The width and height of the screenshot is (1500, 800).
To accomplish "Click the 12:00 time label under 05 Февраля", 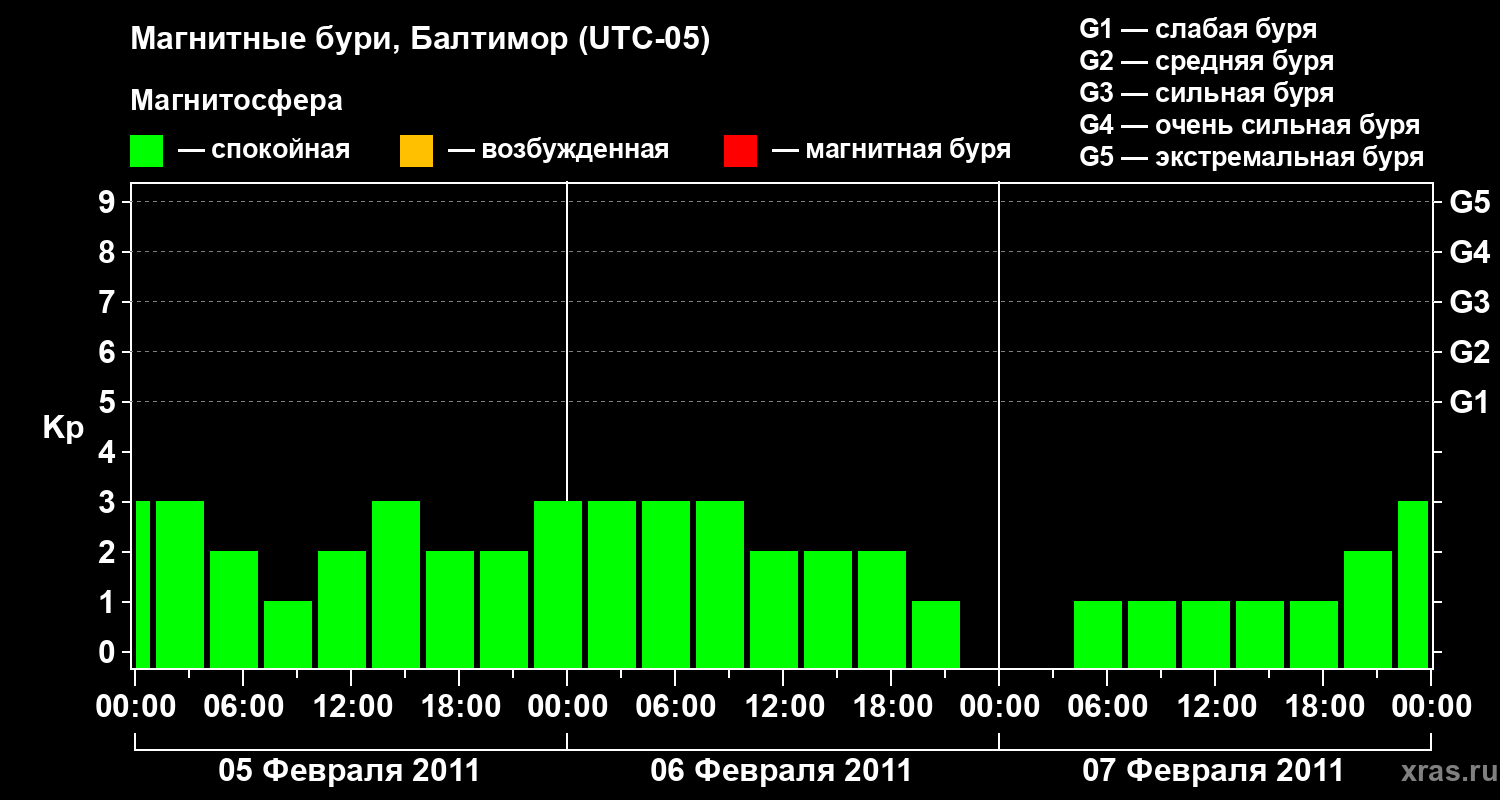I will click(x=351, y=707).
